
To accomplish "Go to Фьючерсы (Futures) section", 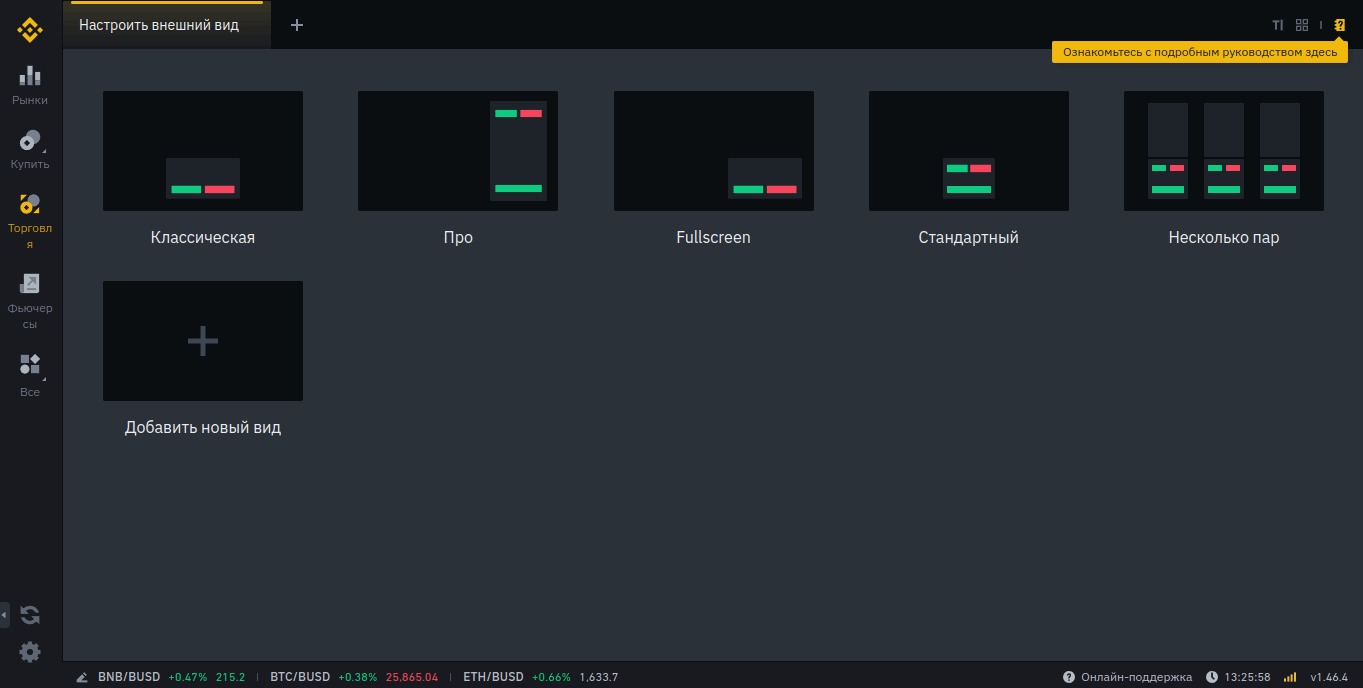I will coord(30,300).
